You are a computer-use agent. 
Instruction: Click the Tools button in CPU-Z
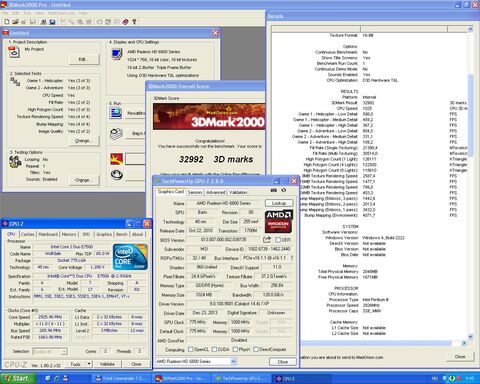76,364
